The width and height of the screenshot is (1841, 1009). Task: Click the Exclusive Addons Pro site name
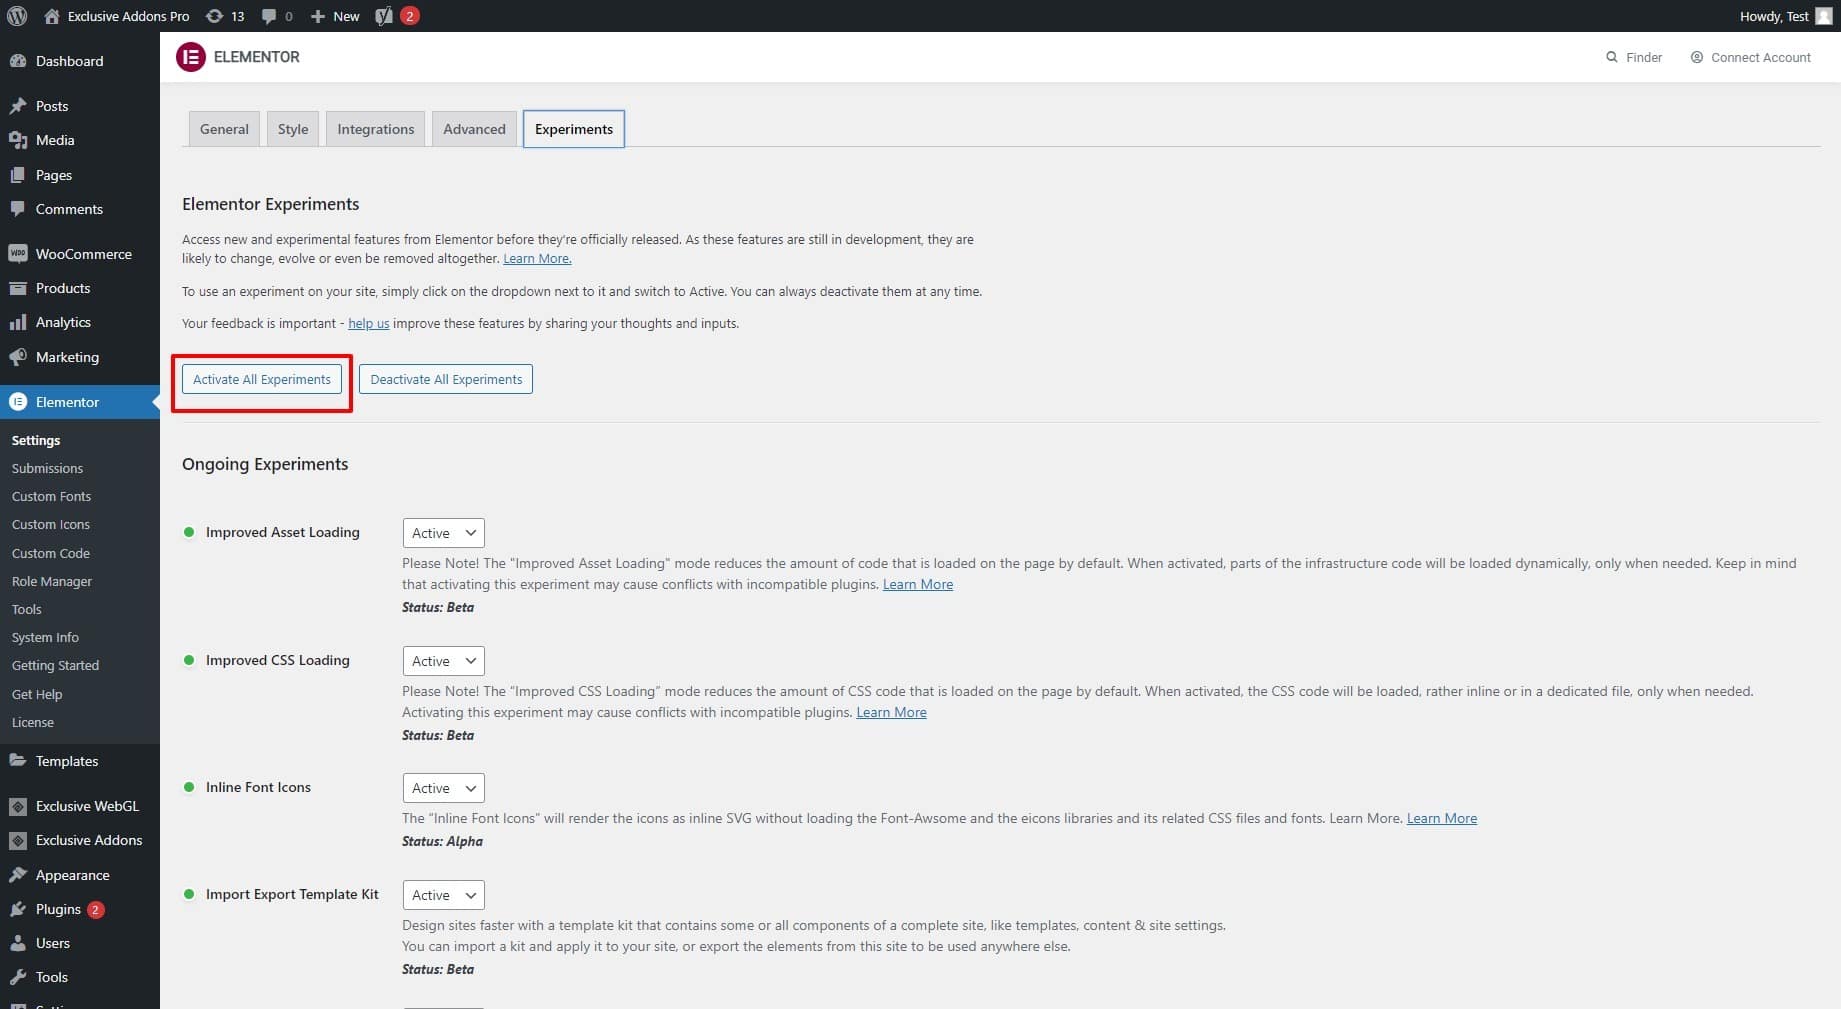(x=128, y=16)
